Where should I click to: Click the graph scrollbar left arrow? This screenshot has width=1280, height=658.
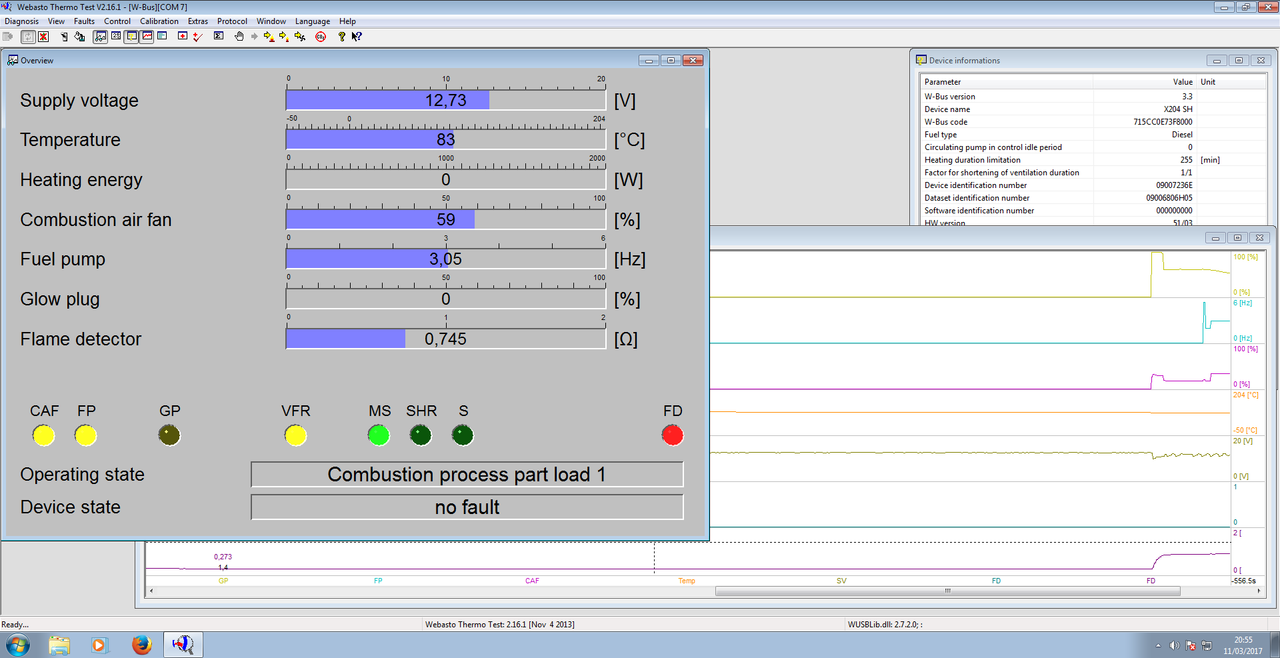(152, 591)
